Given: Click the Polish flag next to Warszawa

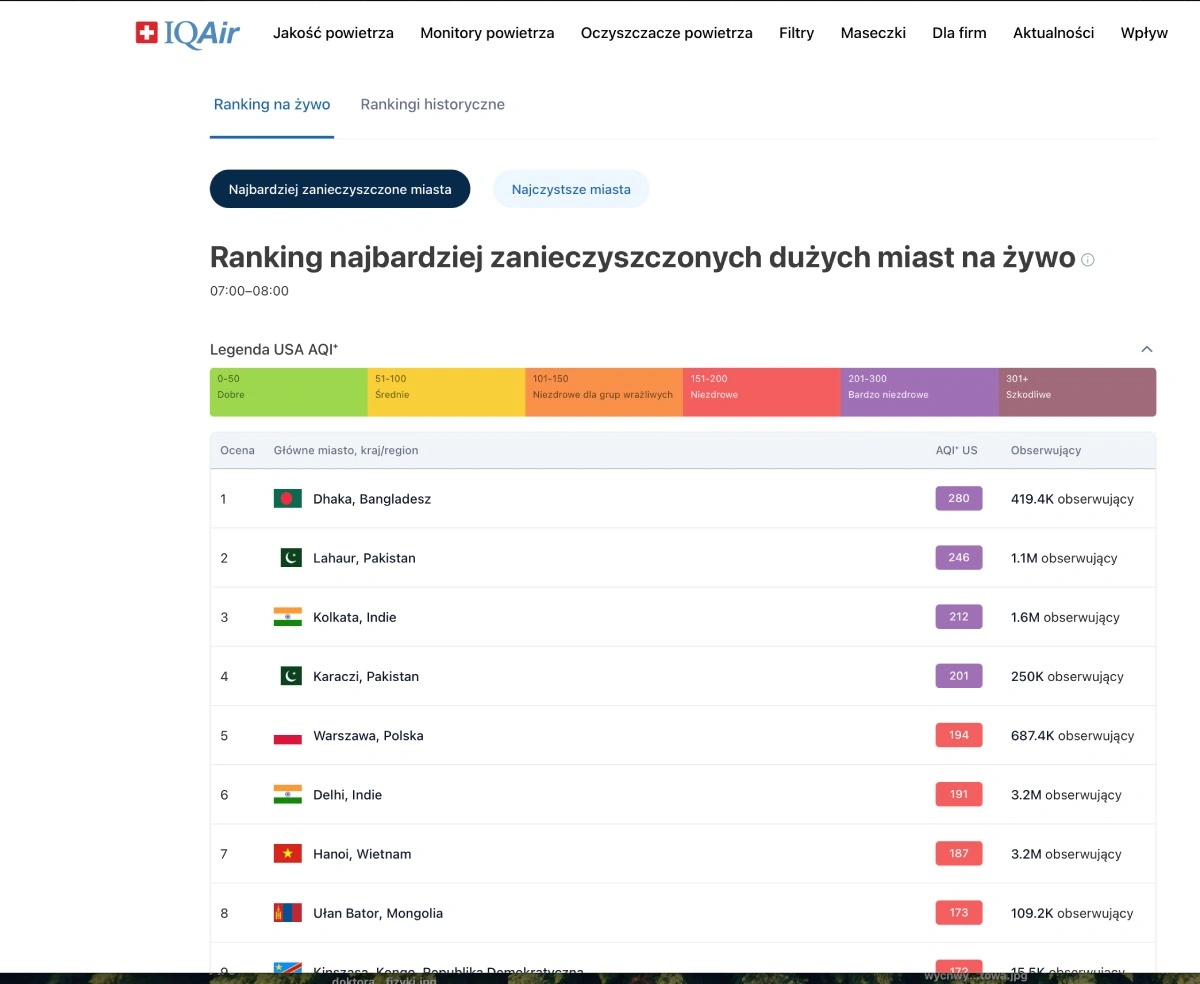Looking at the screenshot, I should (287, 736).
